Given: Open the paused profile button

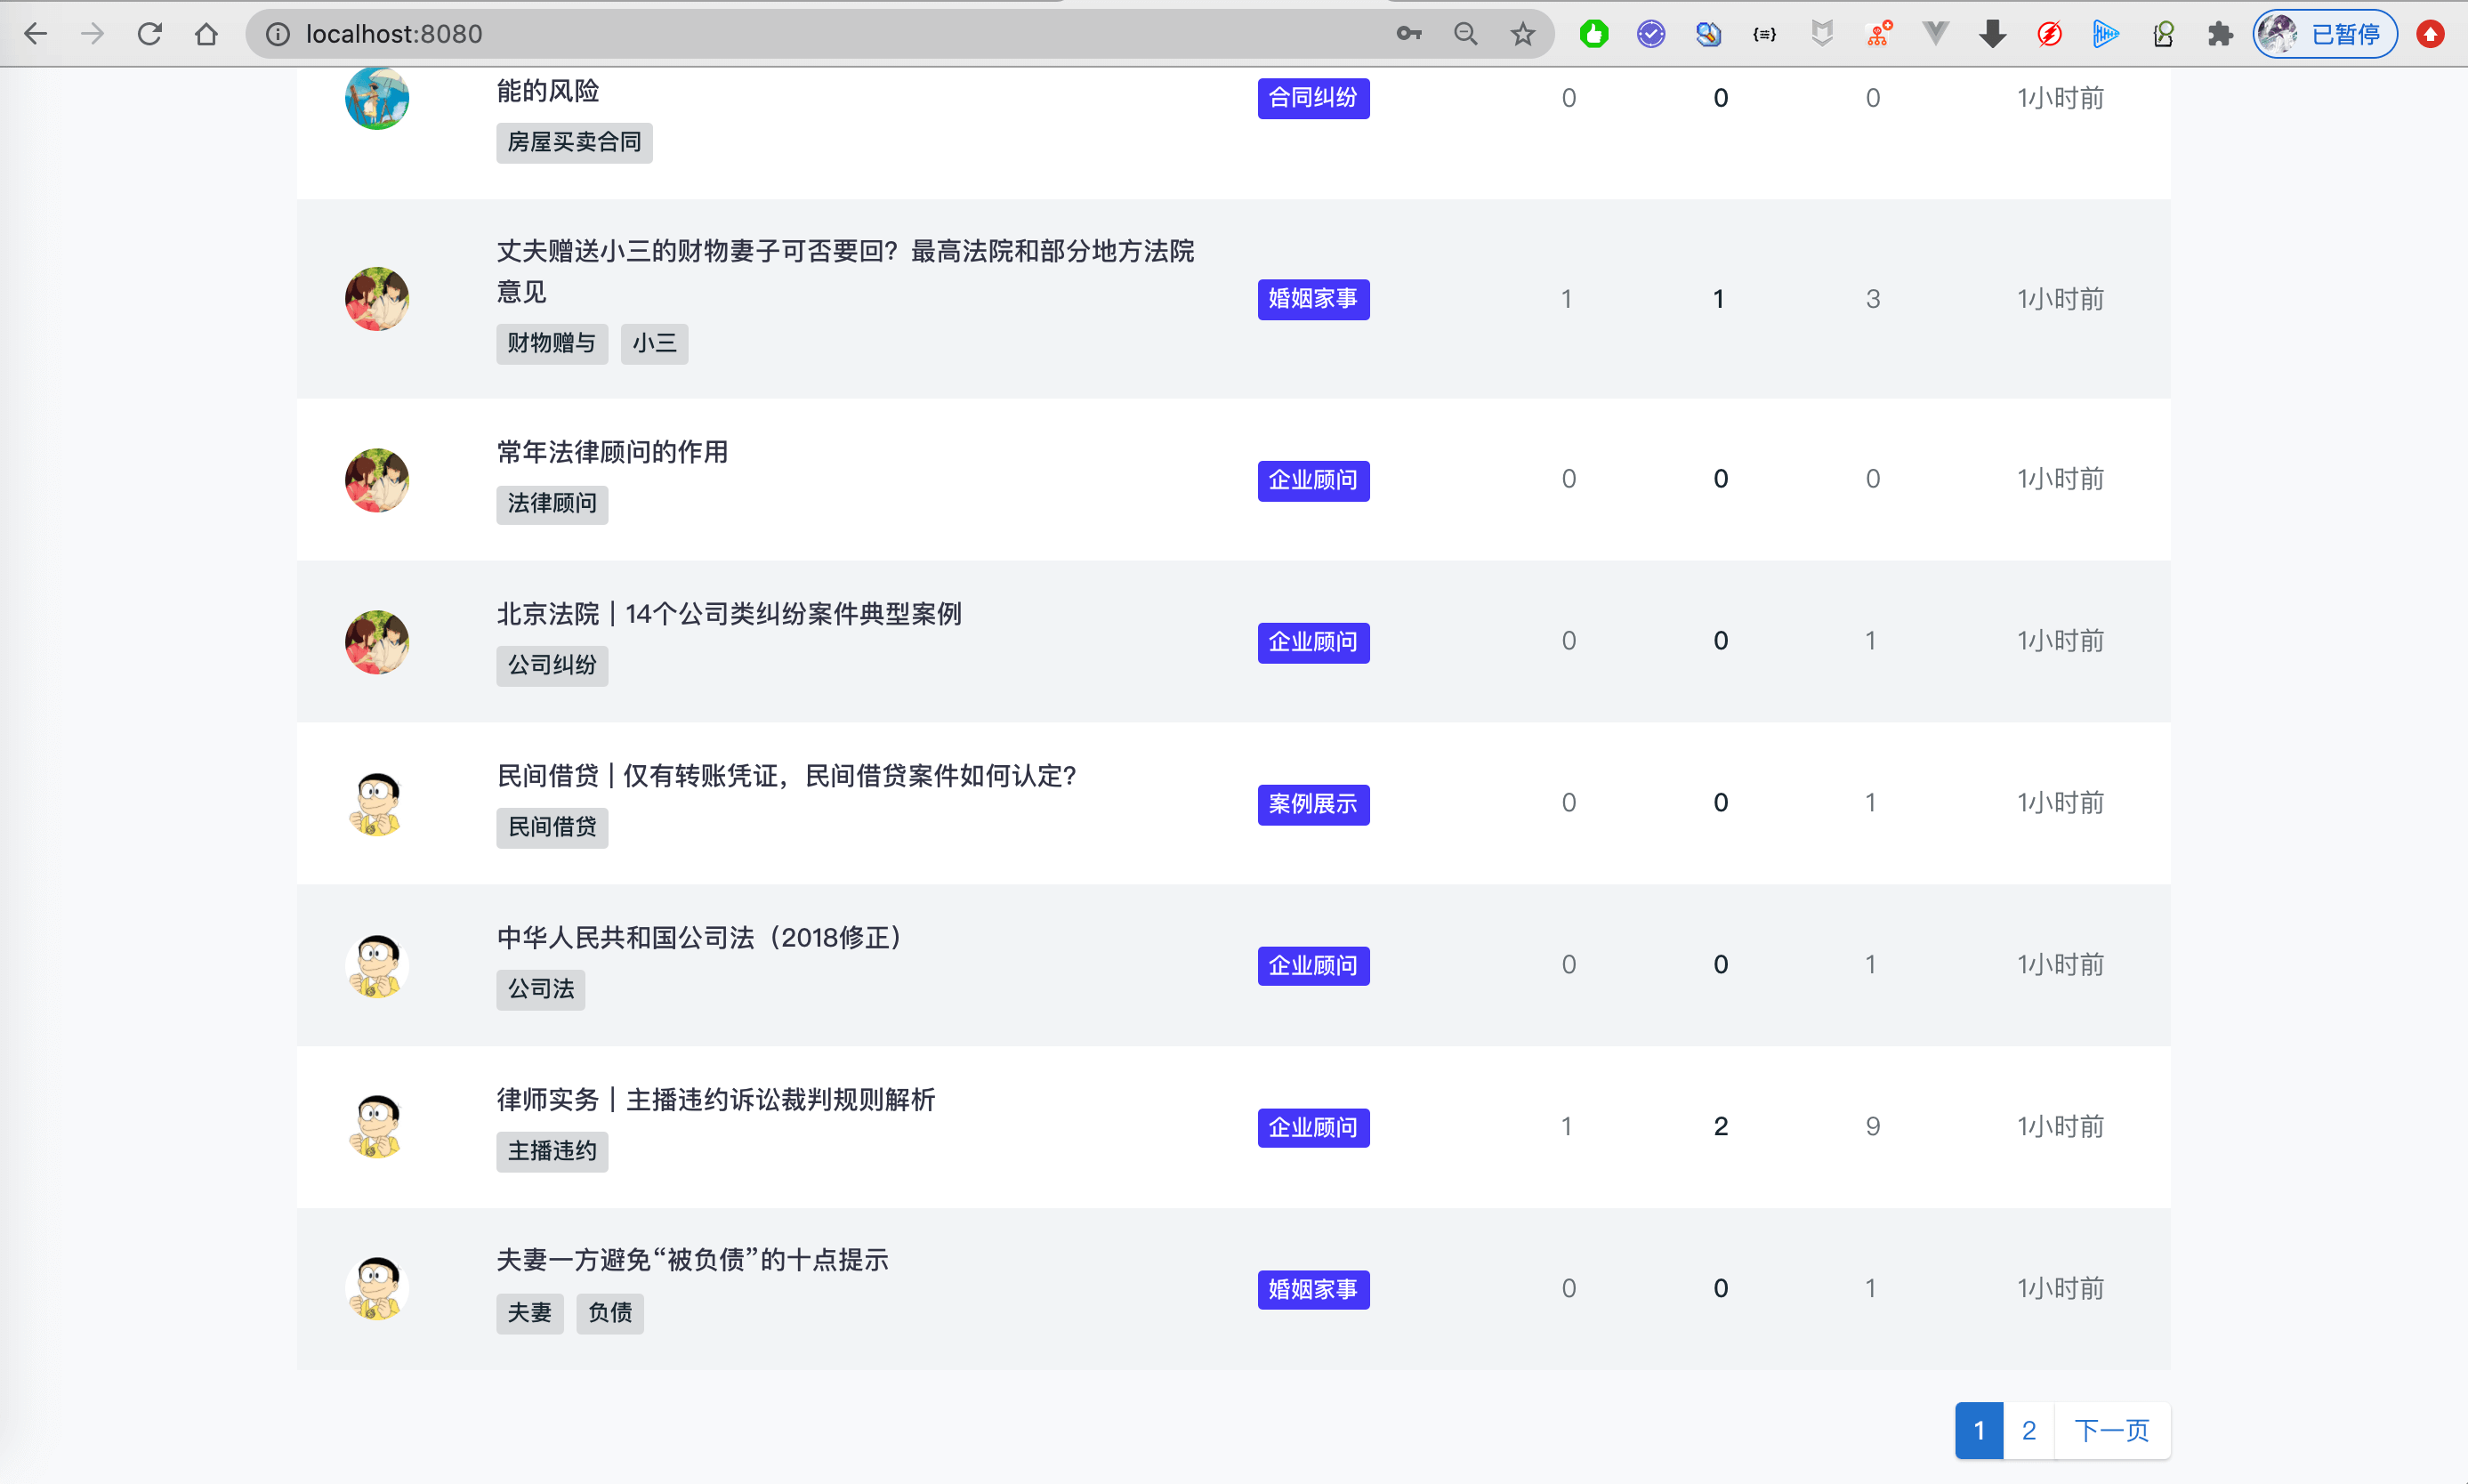Looking at the screenshot, I should click(x=2325, y=34).
